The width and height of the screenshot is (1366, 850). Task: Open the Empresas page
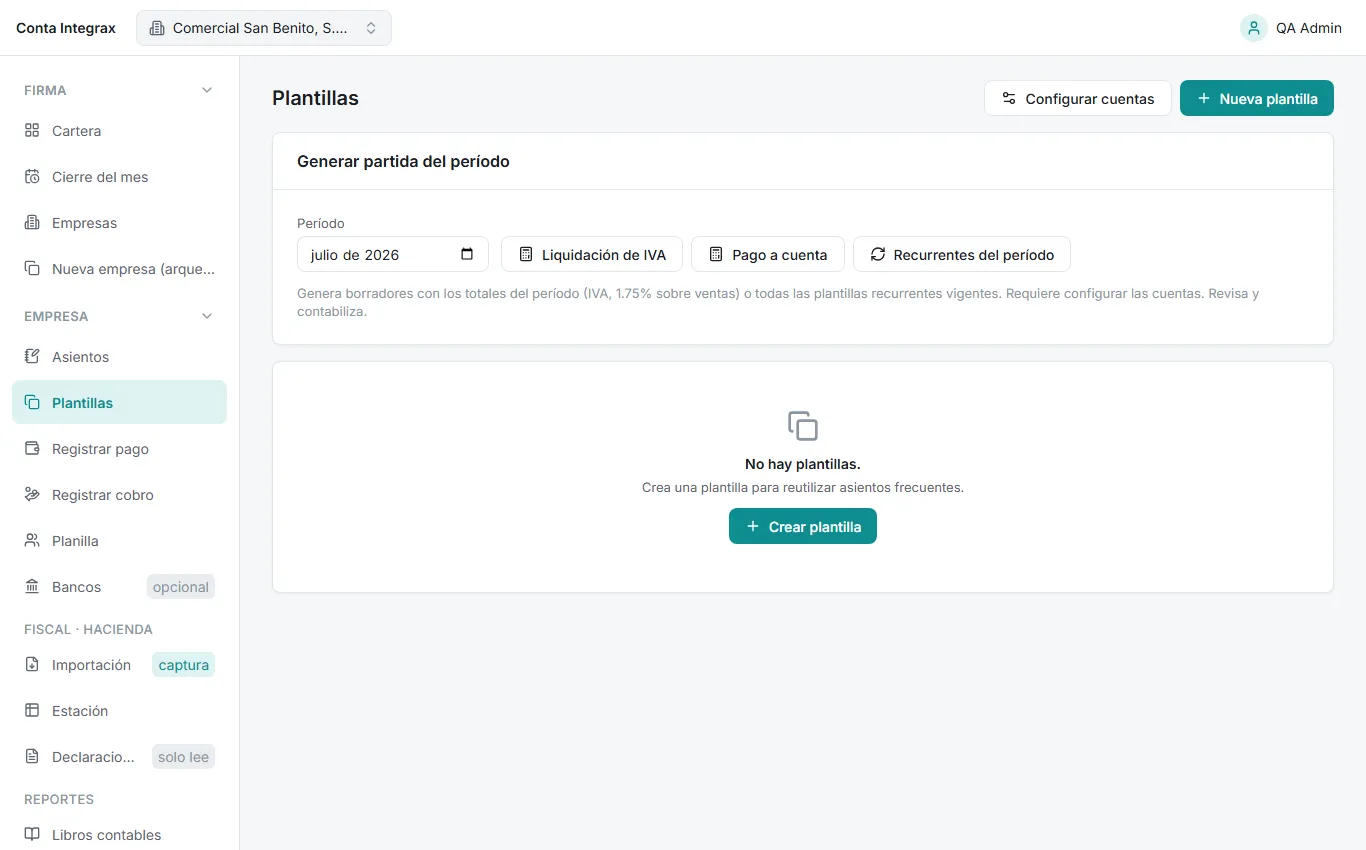point(120,223)
